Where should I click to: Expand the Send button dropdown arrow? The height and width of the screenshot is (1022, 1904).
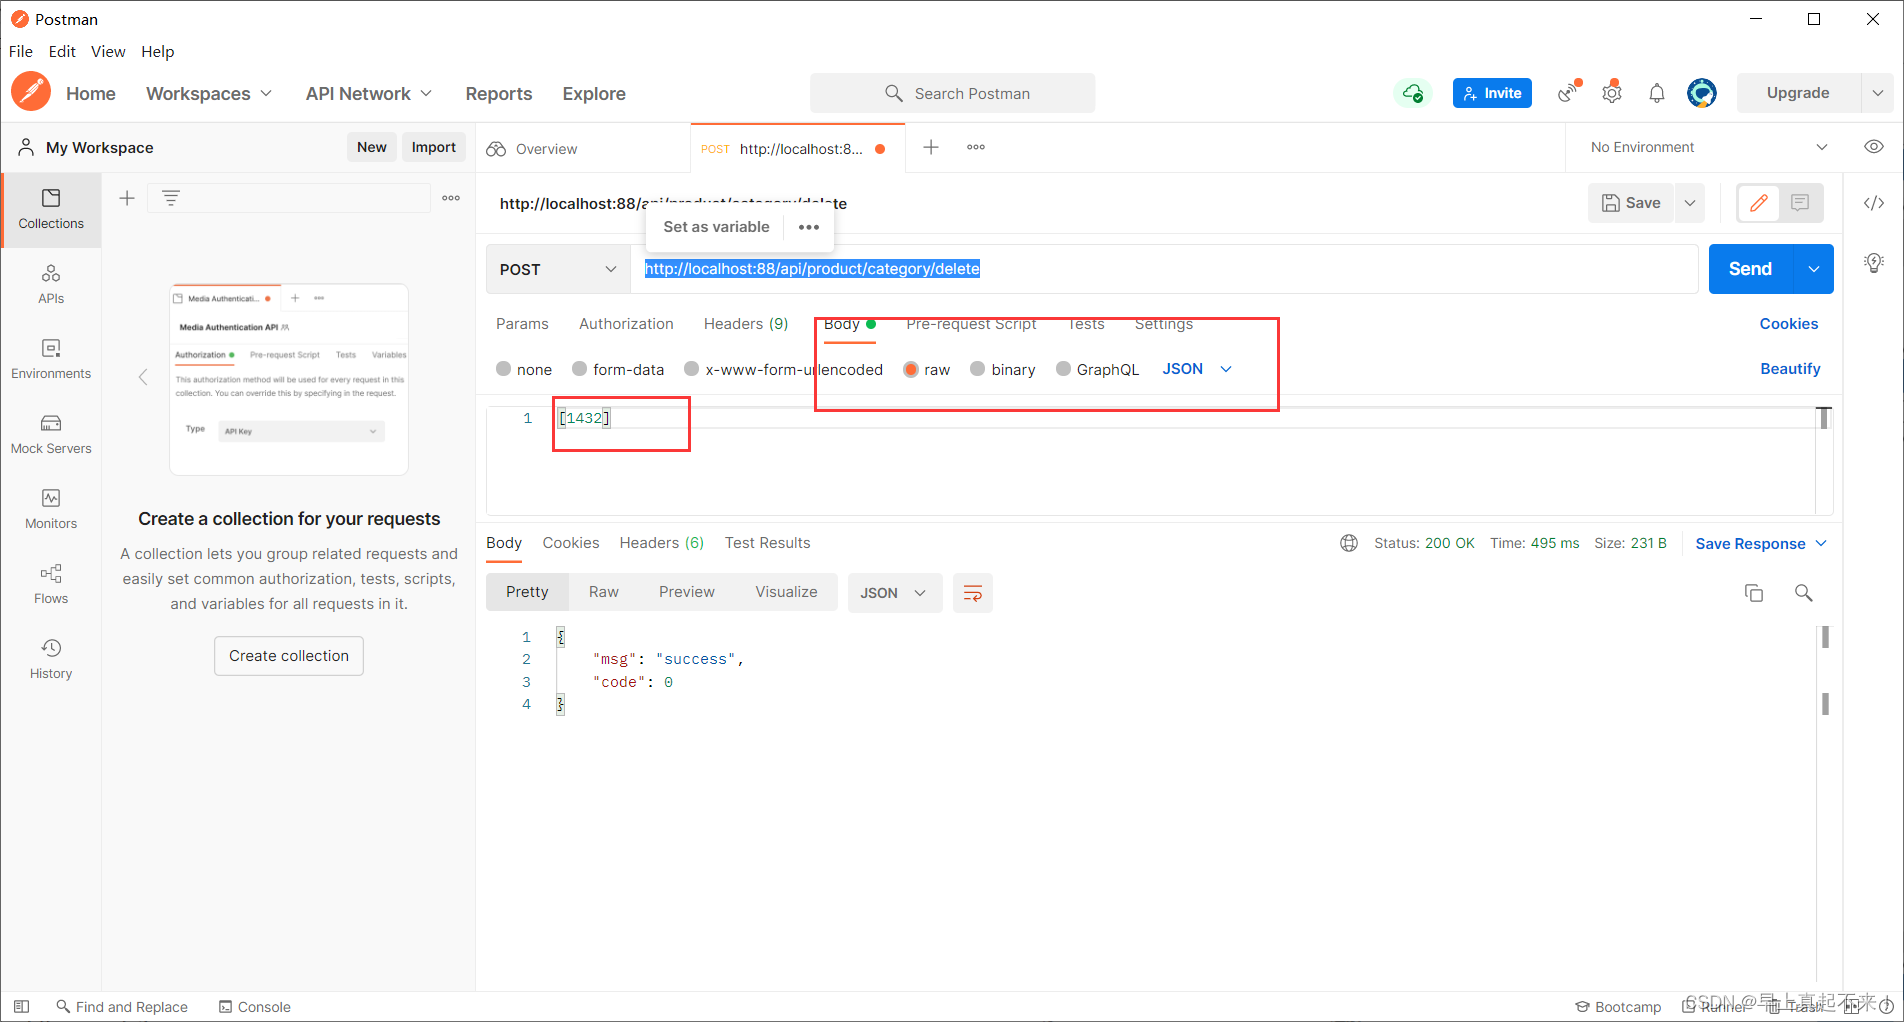coord(1814,269)
